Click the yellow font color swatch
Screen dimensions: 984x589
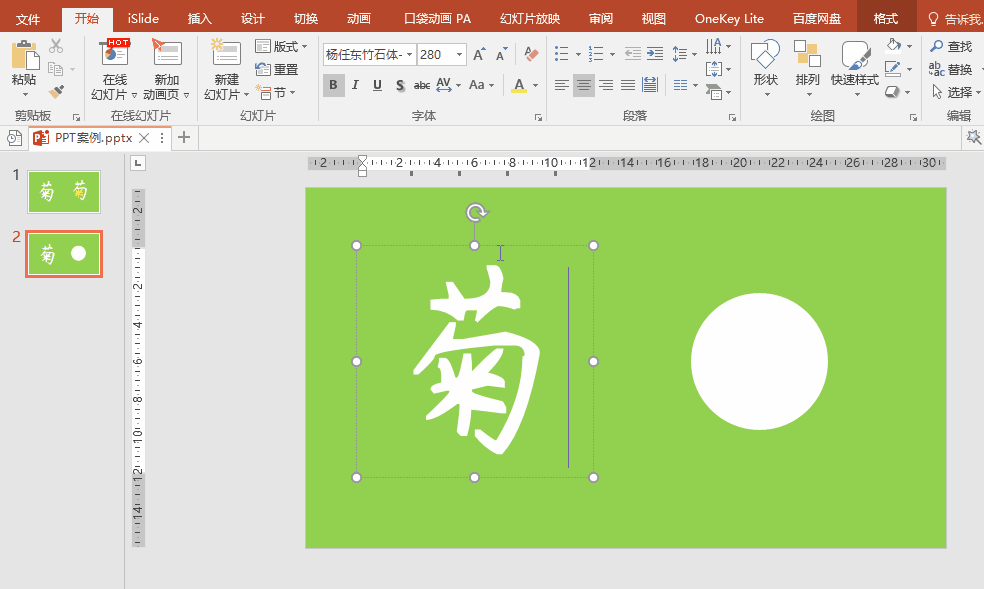[519, 87]
